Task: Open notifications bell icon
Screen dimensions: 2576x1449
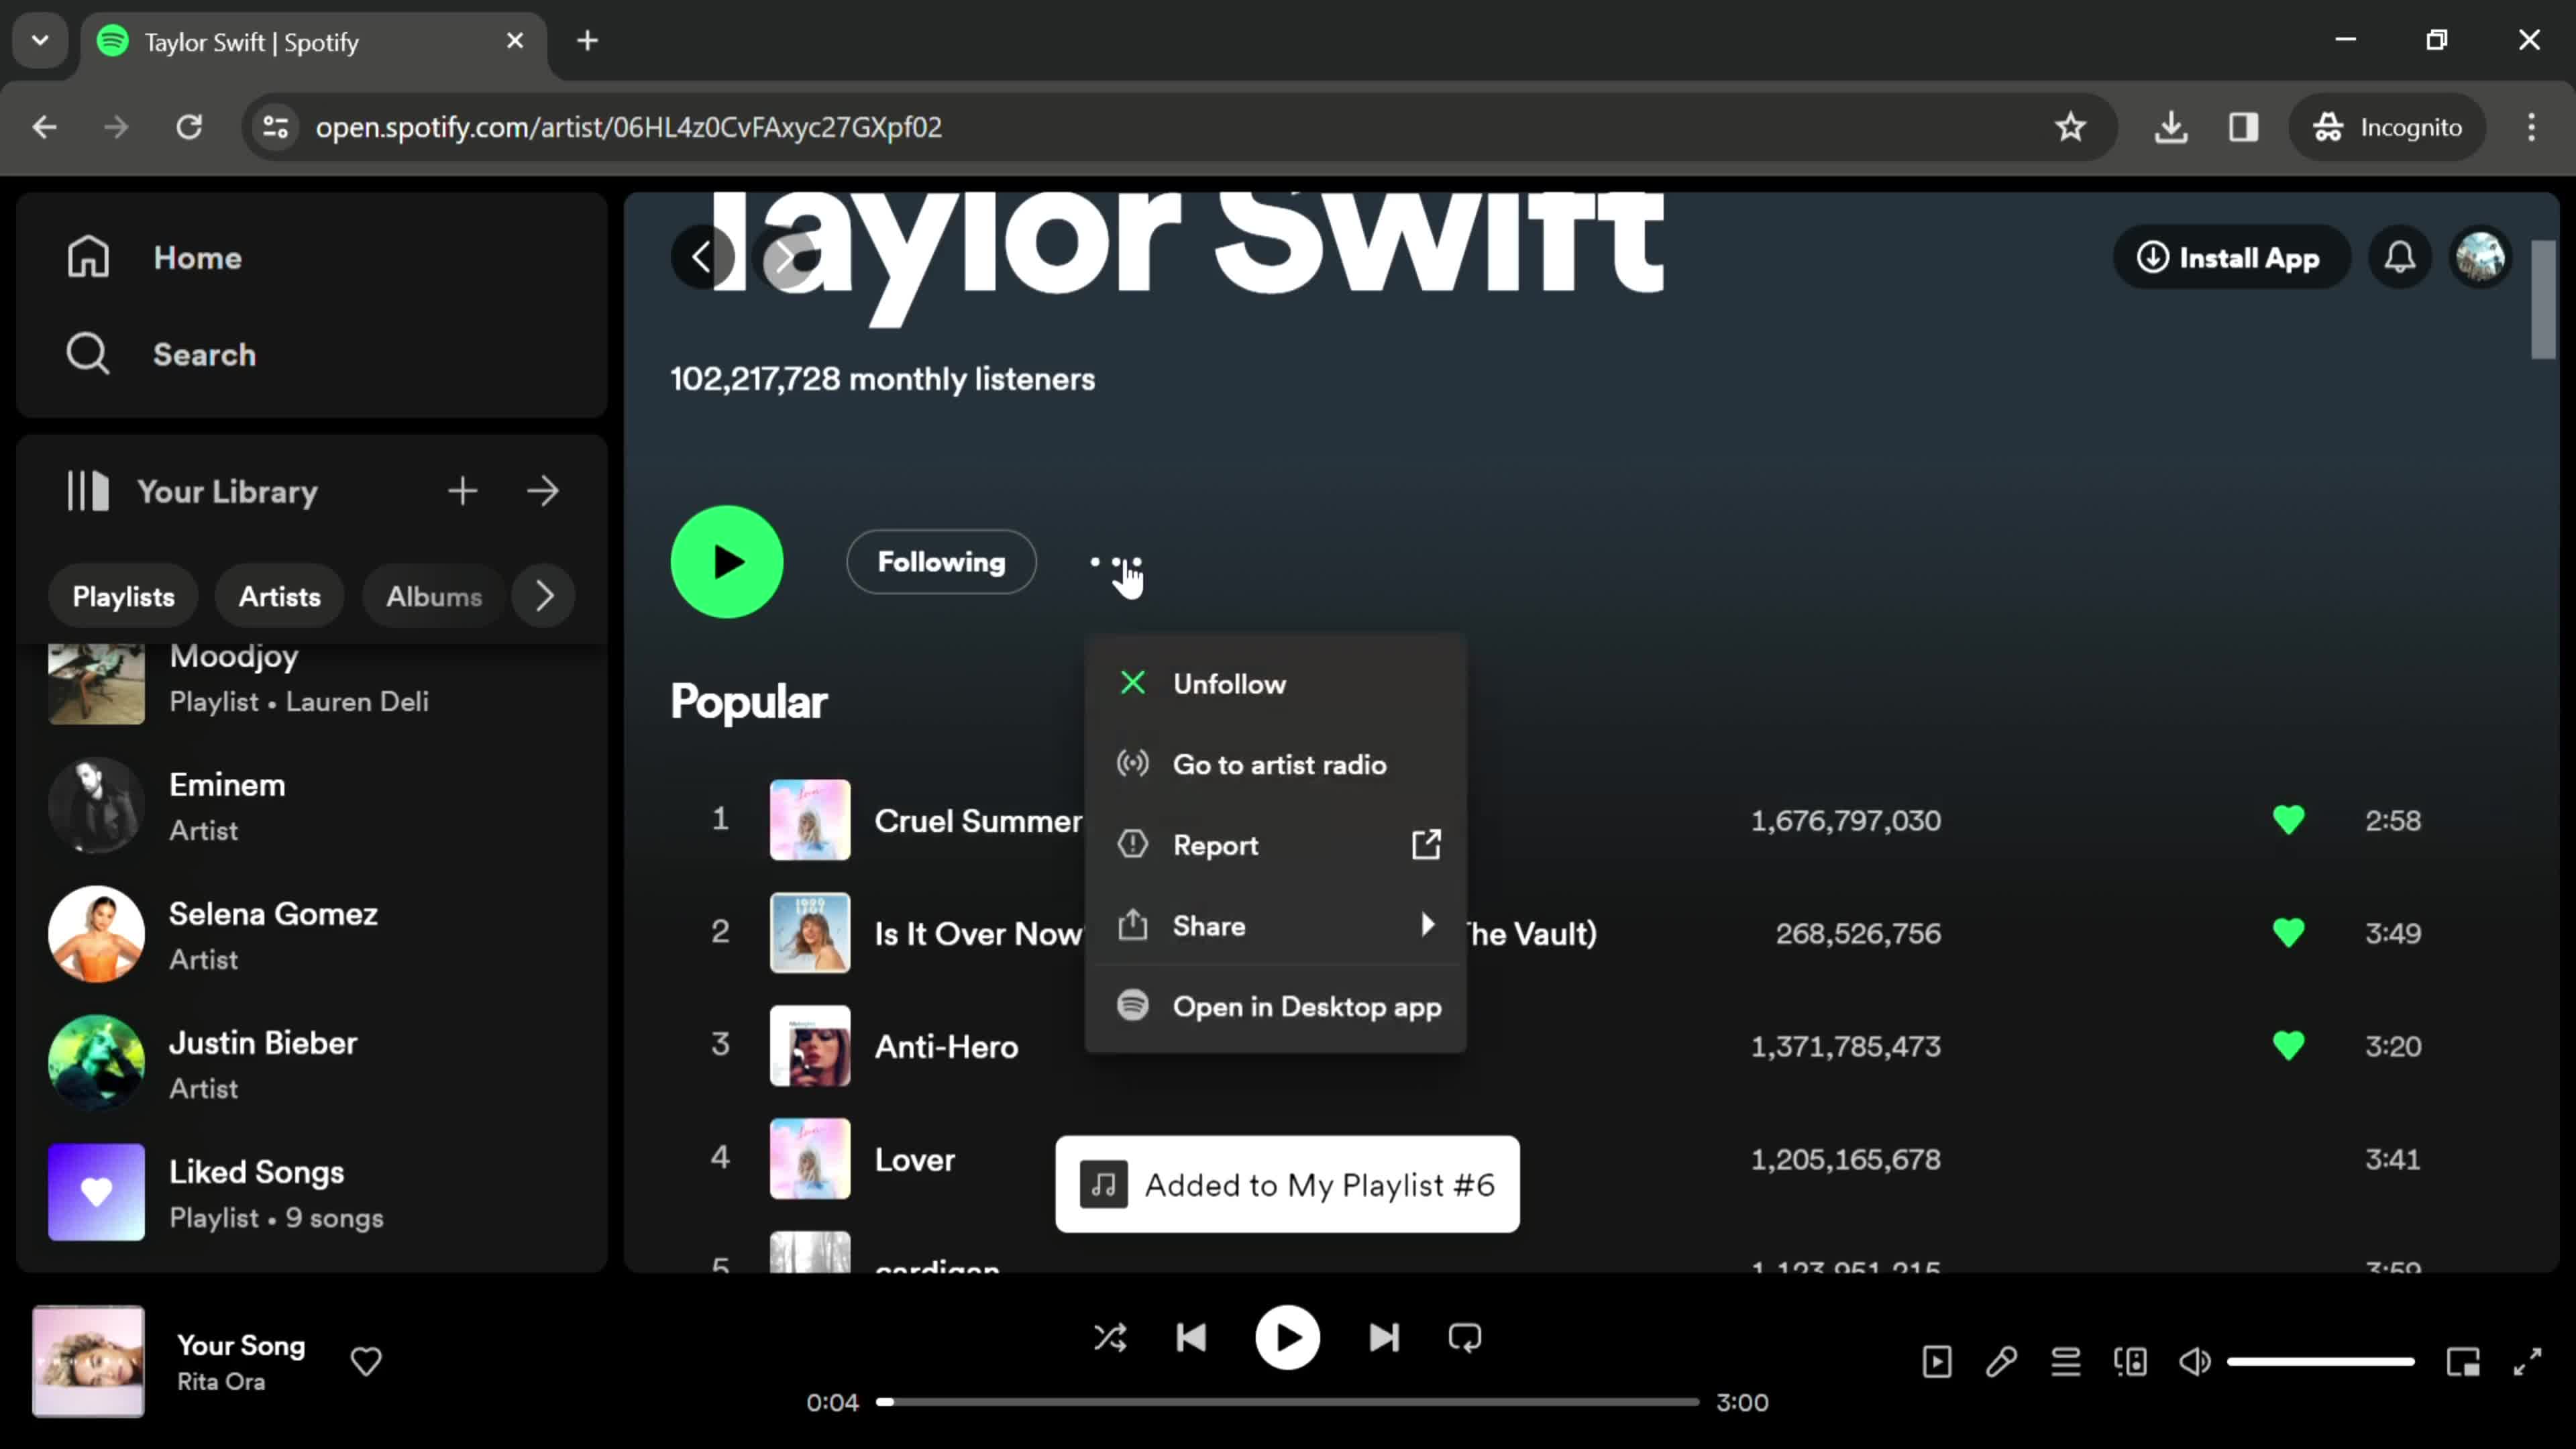Action: click(2400, 258)
